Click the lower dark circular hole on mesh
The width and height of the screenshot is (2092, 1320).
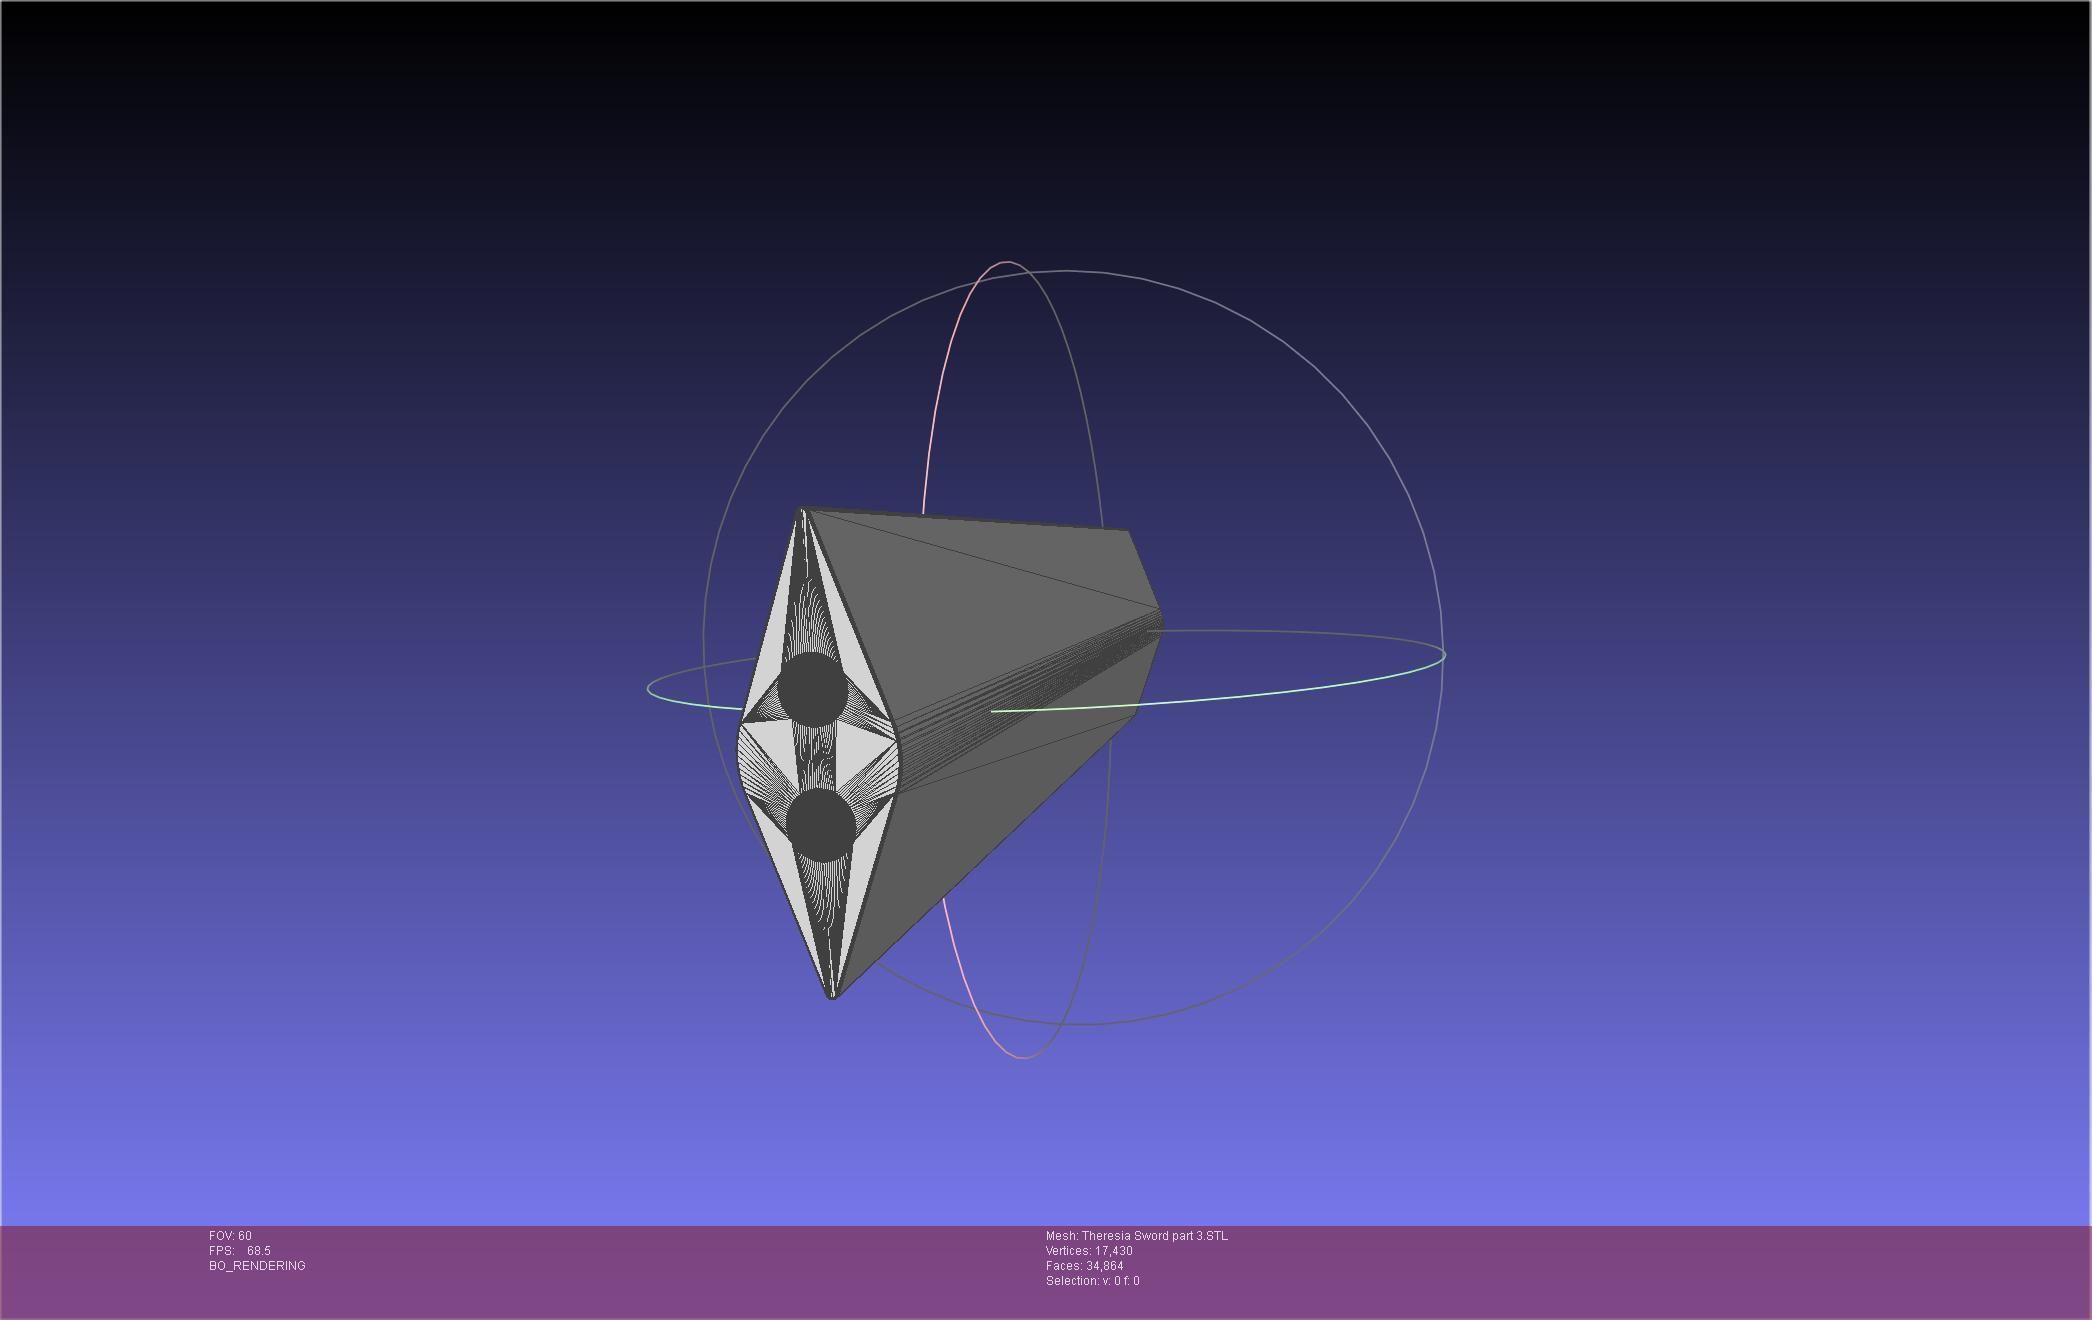tap(820, 825)
